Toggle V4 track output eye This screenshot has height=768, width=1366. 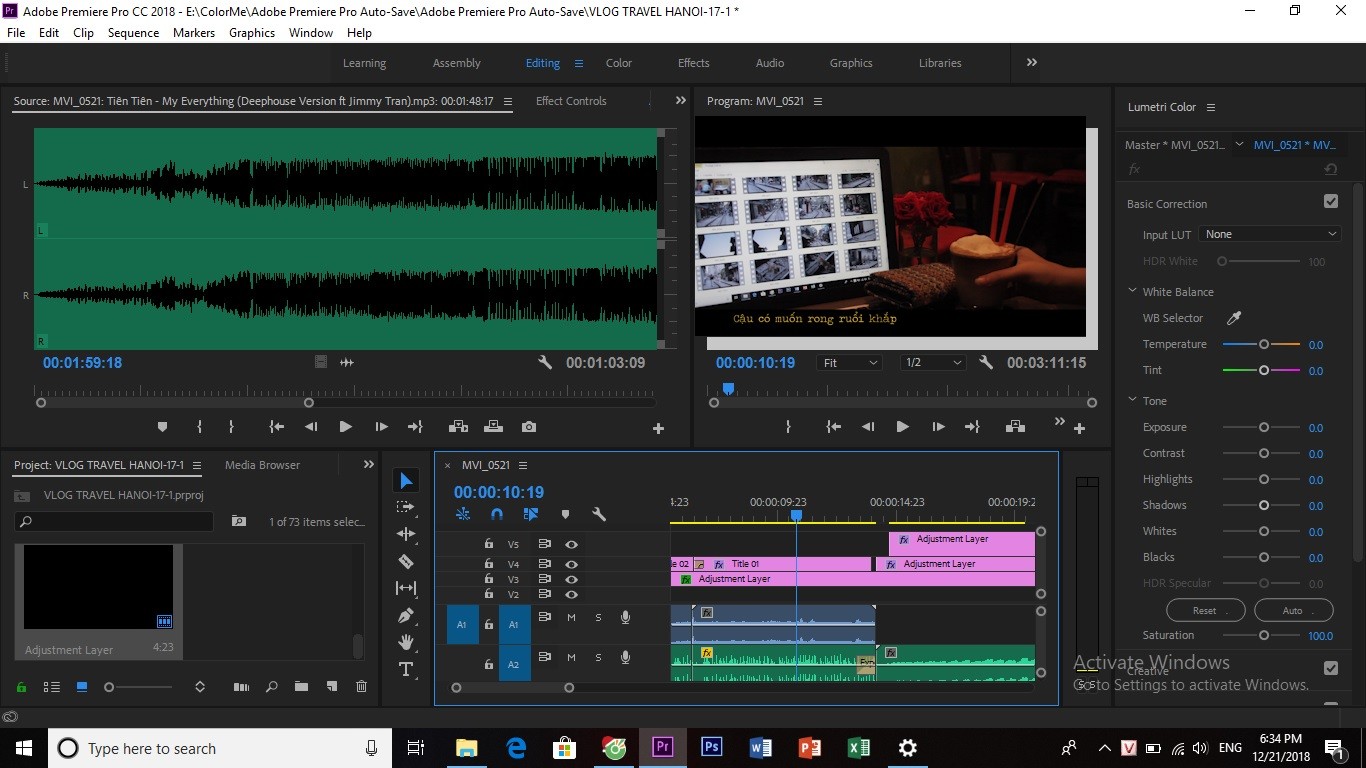point(571,564)
